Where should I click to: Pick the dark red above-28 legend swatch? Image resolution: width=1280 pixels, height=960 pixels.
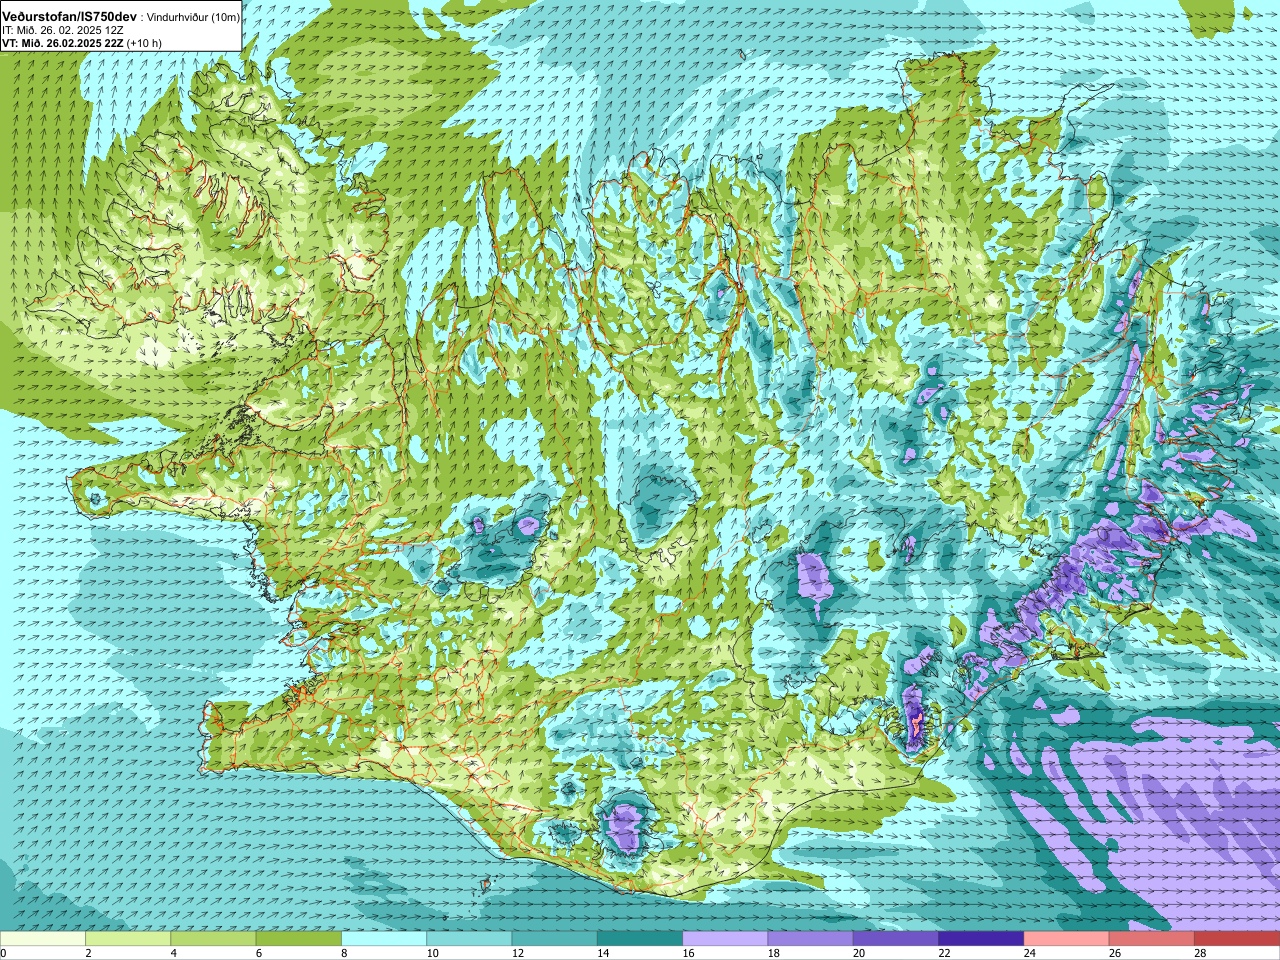click(1237, 939)
